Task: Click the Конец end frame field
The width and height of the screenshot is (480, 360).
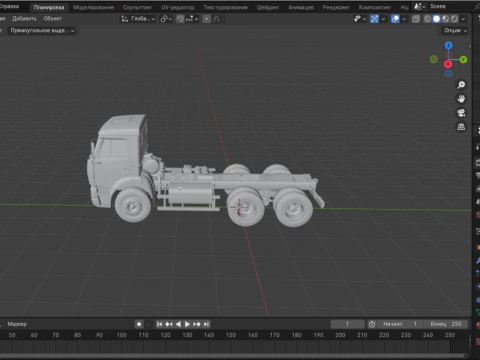Action: pos(446,324)
